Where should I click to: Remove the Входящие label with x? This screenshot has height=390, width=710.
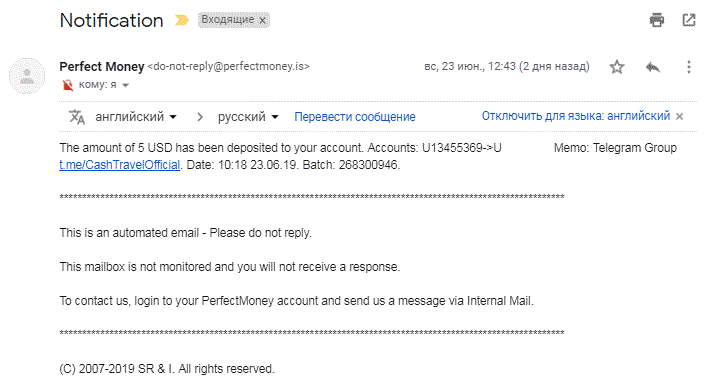pyautogui.click(x=262, y=20)
